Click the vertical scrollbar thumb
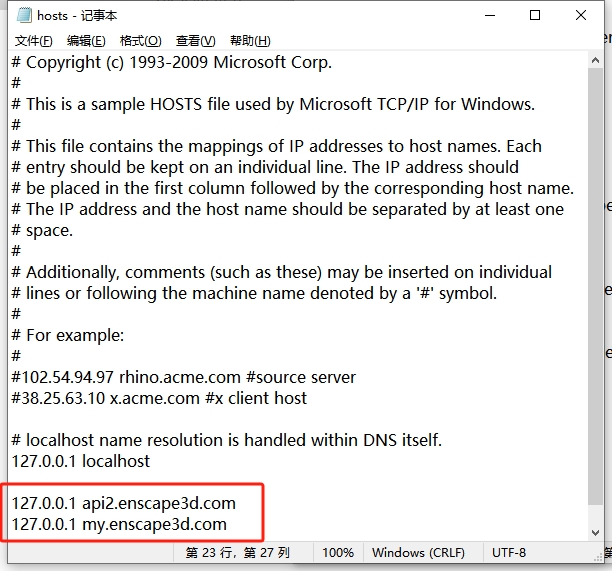Screen dimensions: 612x571 (595, 286)
